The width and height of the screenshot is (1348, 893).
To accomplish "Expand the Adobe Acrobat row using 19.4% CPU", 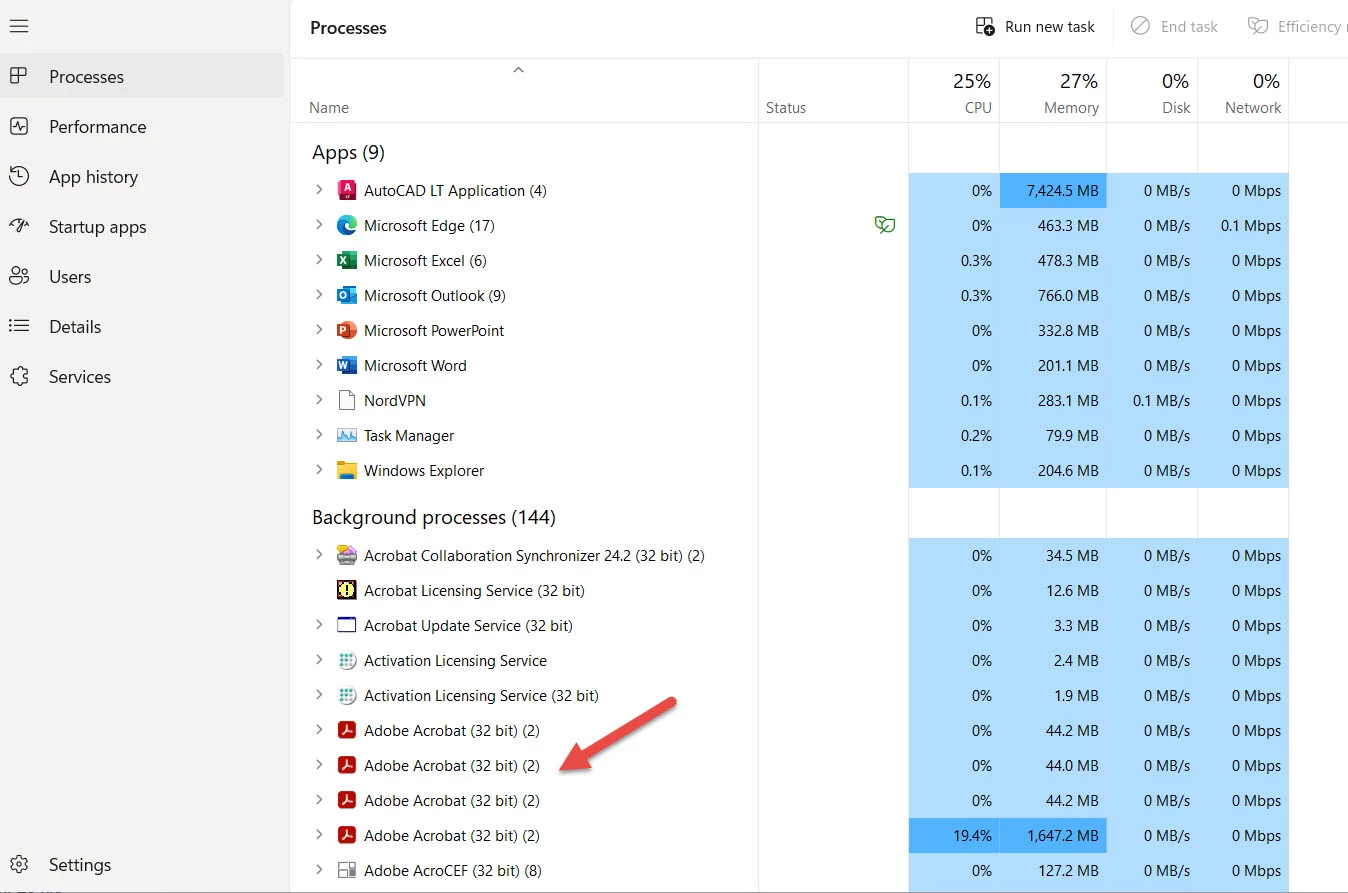I will [x=319, y=834].
